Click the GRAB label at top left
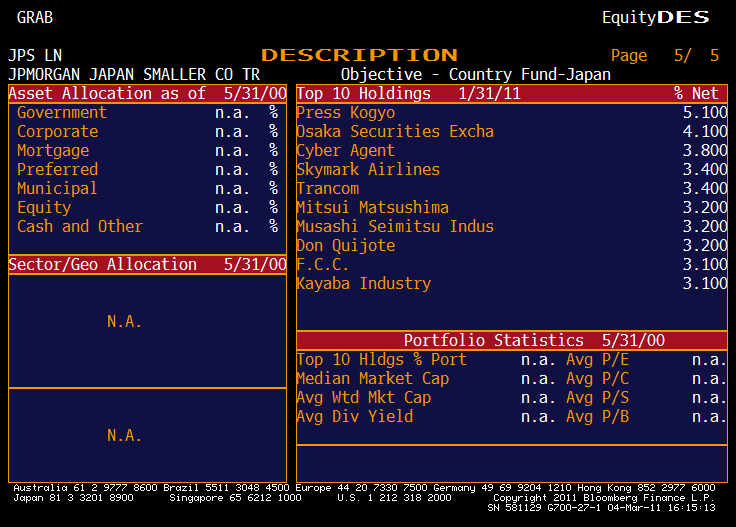This screenshot has width=736, height=527. 35,17
